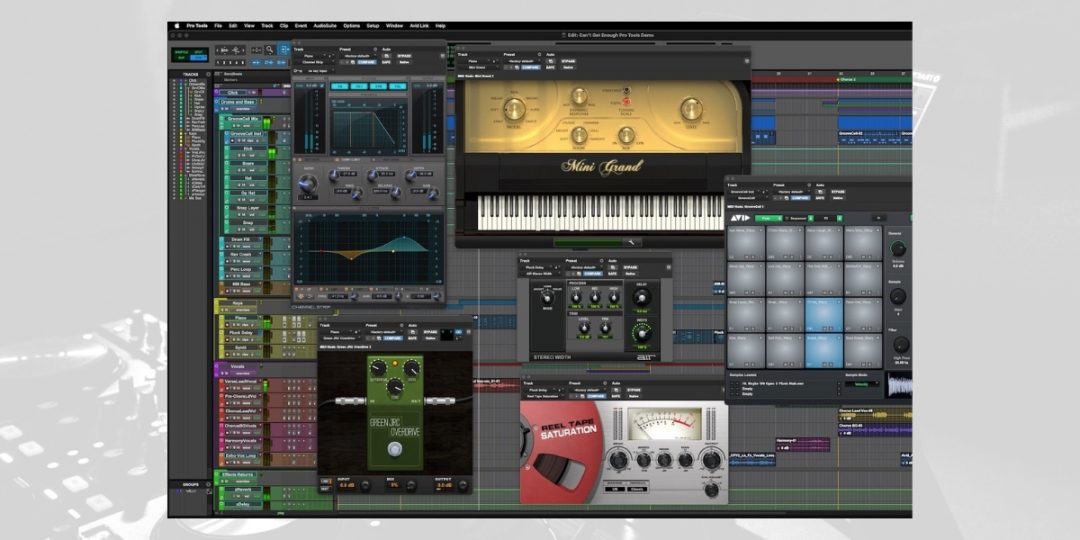1080x540 pixels.
Task: Click the Mini Grand Level knob
Action: pyautogui.click(x=691, y=109)
